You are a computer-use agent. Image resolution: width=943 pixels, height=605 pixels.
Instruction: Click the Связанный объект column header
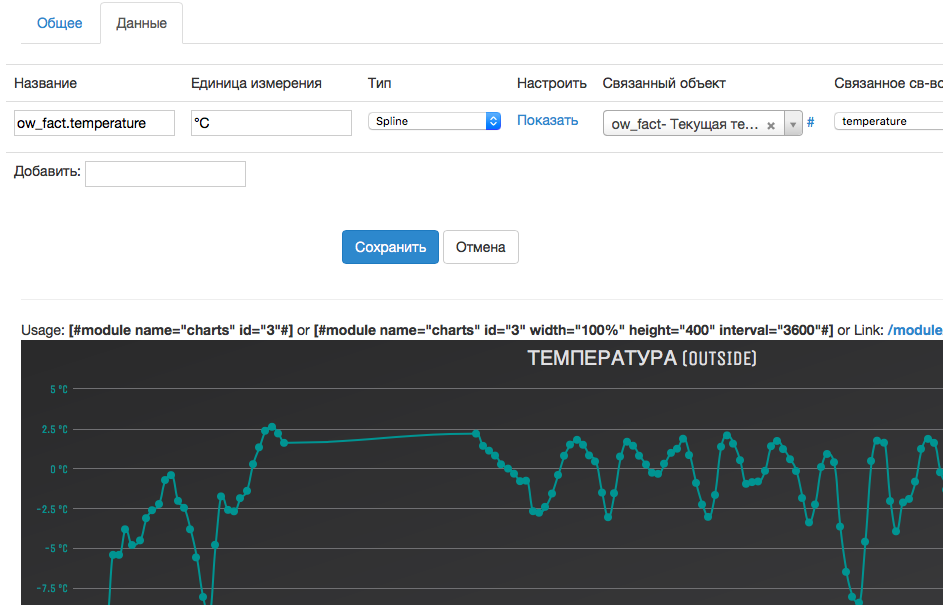(x=664, y=83)
